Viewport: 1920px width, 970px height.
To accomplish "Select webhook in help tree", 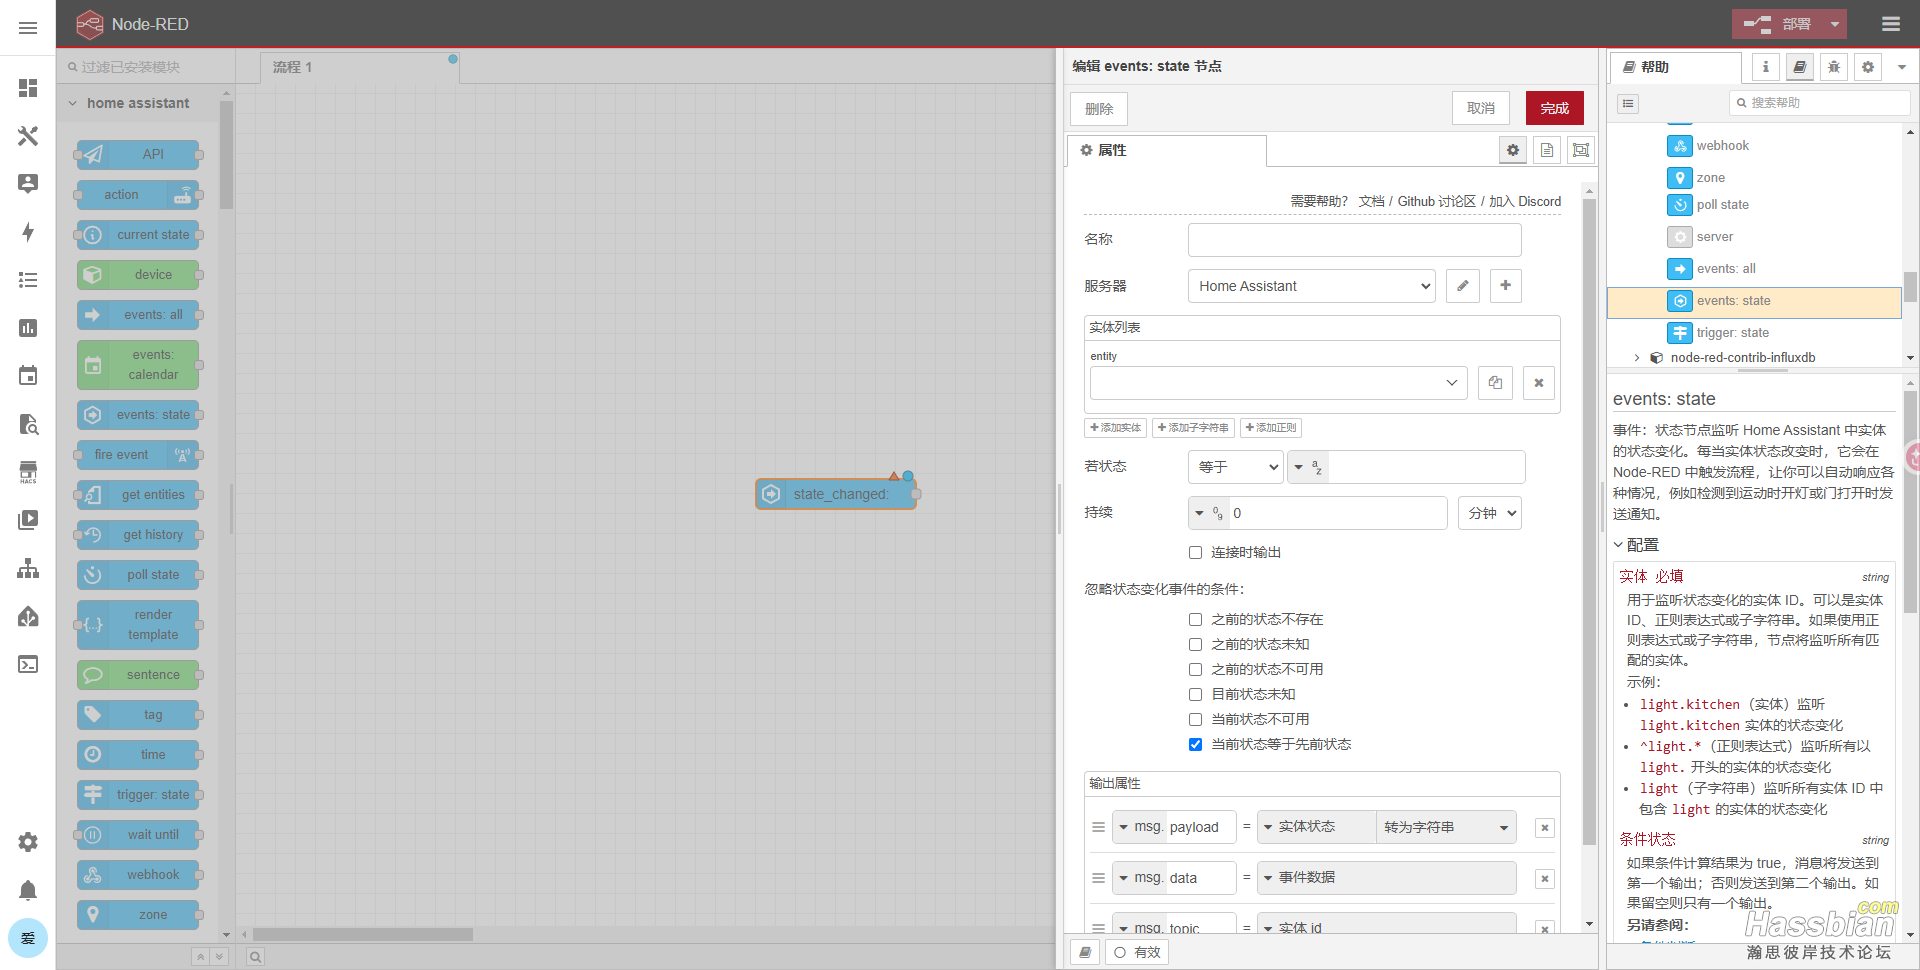I will click(x=1722, y=146).
